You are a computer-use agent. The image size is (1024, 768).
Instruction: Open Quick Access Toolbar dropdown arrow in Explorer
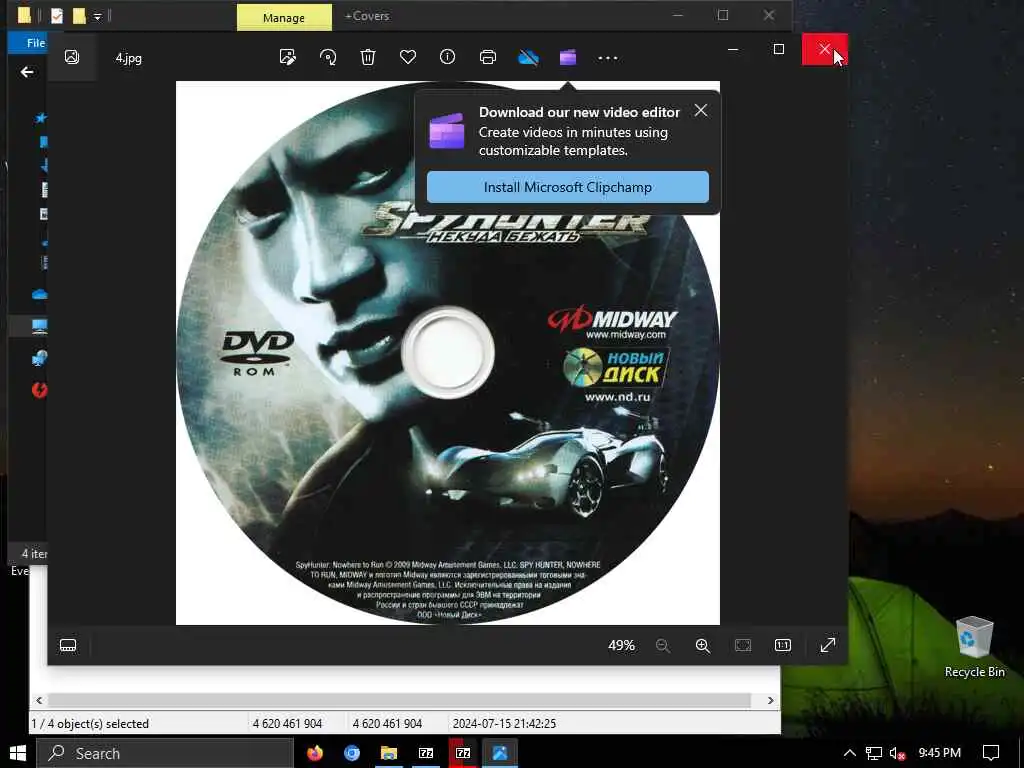(97, 16)
